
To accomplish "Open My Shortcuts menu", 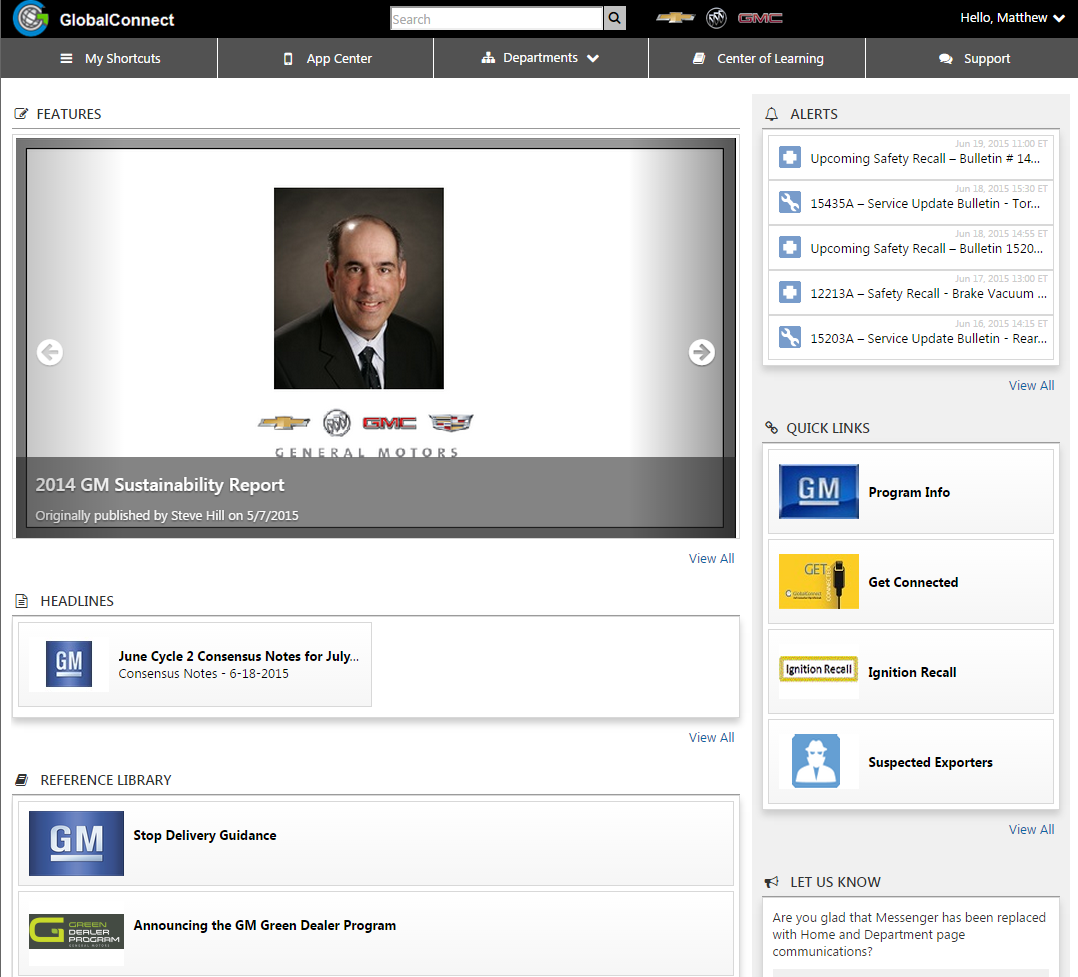I will tap(109, 58).
